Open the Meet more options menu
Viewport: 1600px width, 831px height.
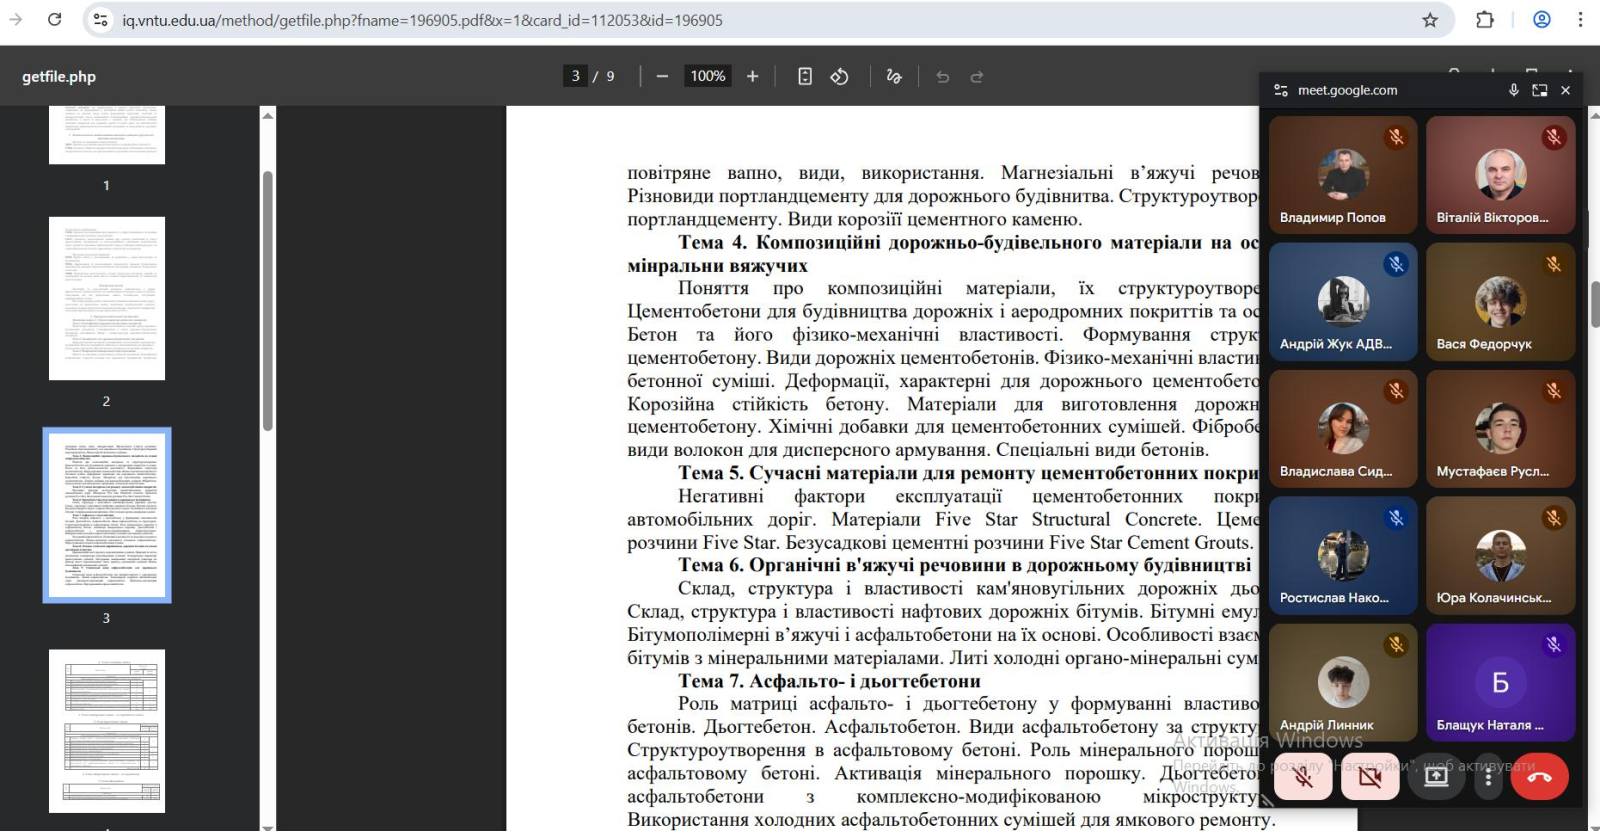[1488, 777]
